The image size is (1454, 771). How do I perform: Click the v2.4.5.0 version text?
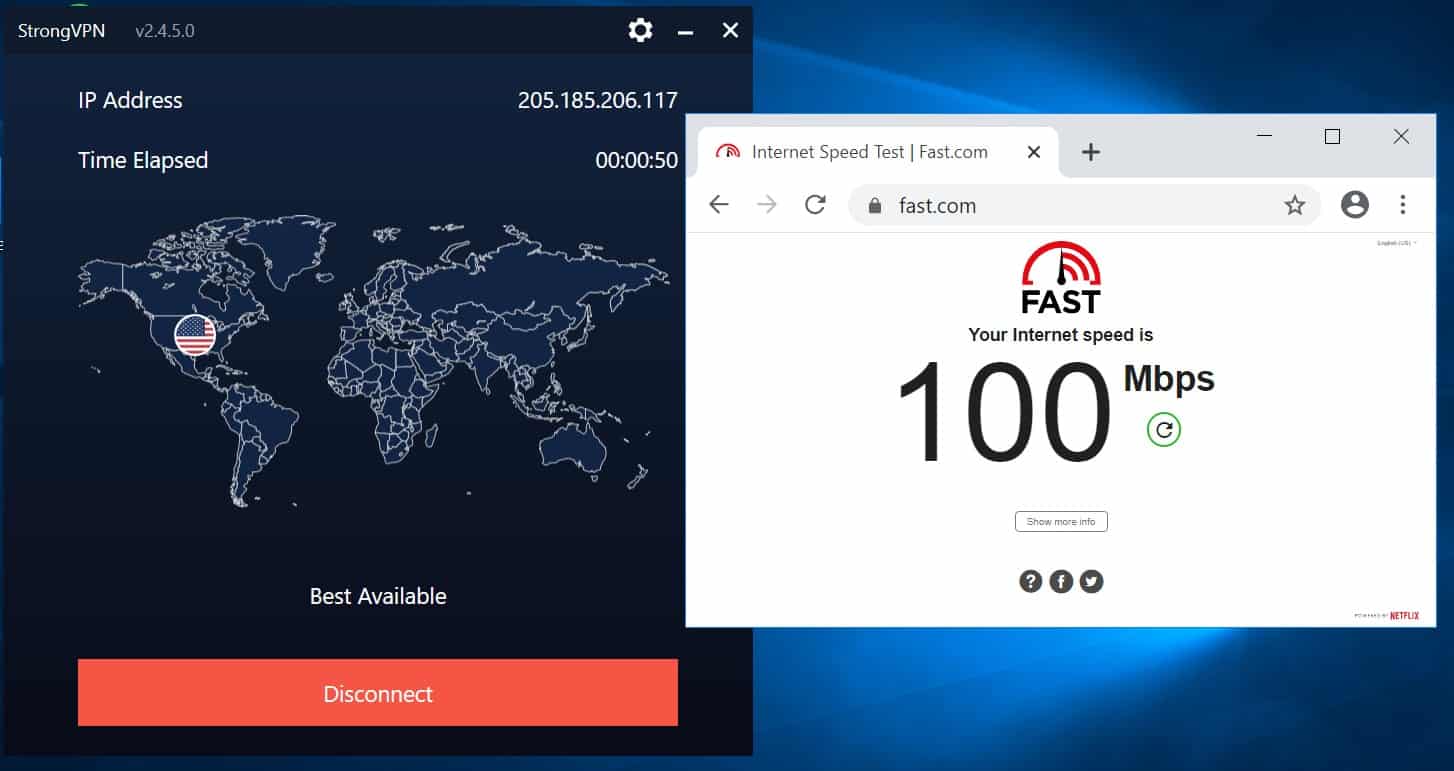click(165, 31)
